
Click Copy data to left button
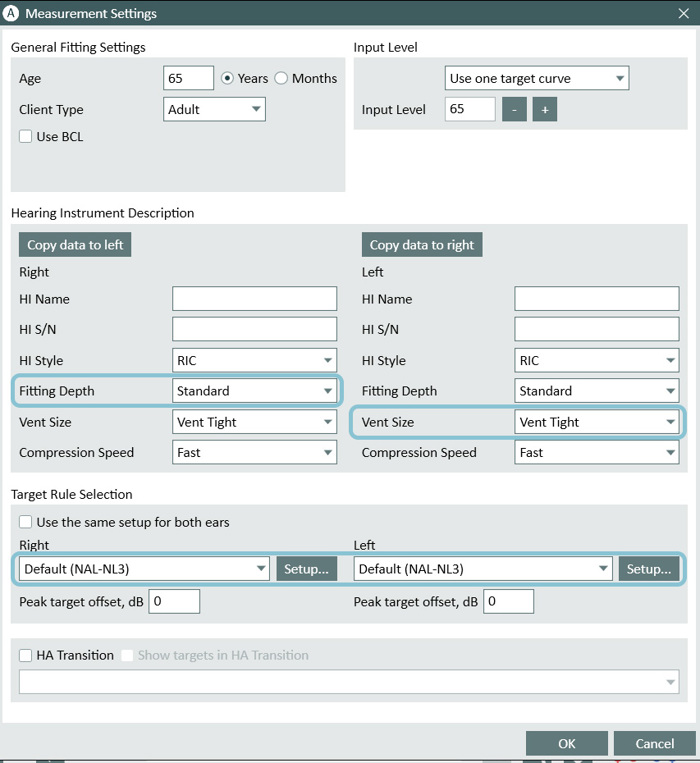[x=75, y=245]
